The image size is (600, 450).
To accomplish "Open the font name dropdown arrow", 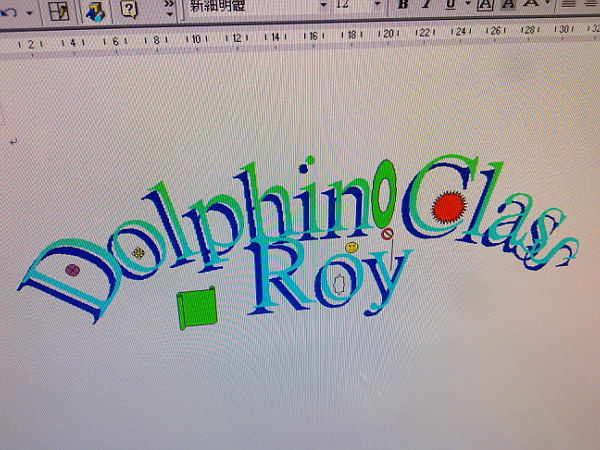I will pos(323,5).
